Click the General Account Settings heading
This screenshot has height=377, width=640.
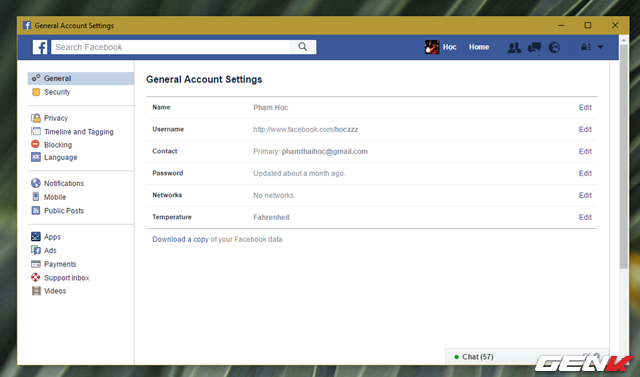point(204,80)
